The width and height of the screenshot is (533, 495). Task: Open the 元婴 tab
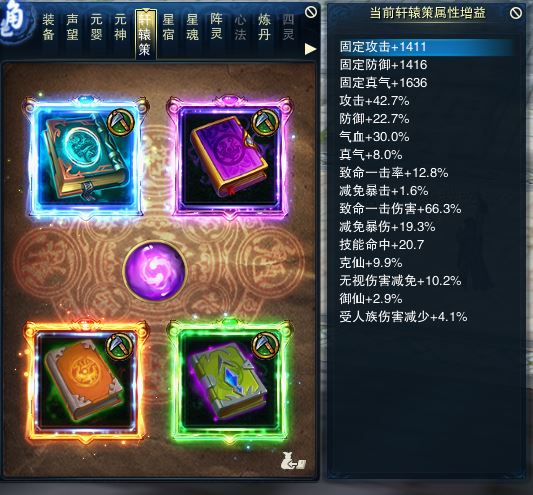tap(96, 27)
